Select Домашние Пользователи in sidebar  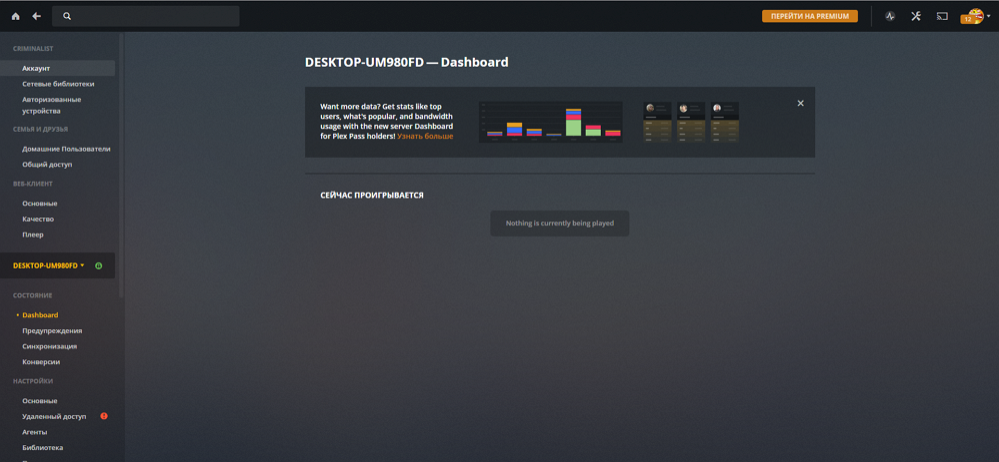point(66,149)
